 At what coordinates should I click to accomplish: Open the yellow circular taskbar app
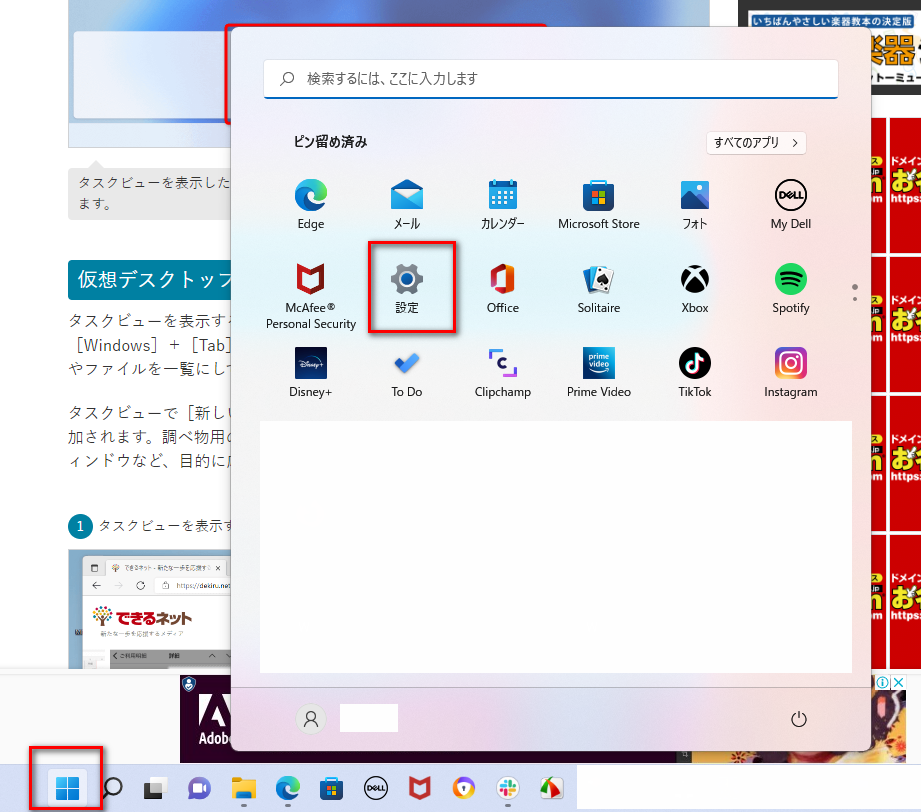[x=463, y=788]
